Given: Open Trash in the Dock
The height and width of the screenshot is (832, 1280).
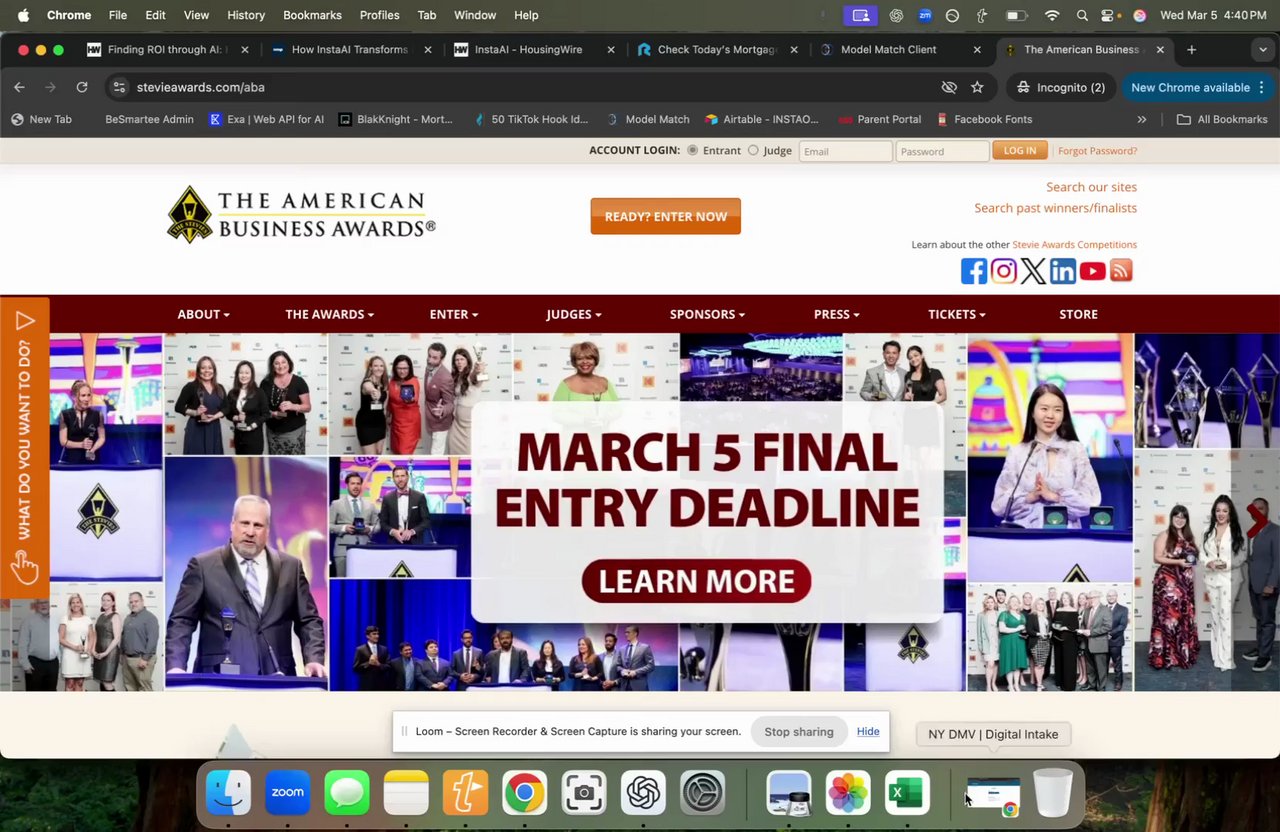Looking at the screenshot, I should (x=1052, y=793).
